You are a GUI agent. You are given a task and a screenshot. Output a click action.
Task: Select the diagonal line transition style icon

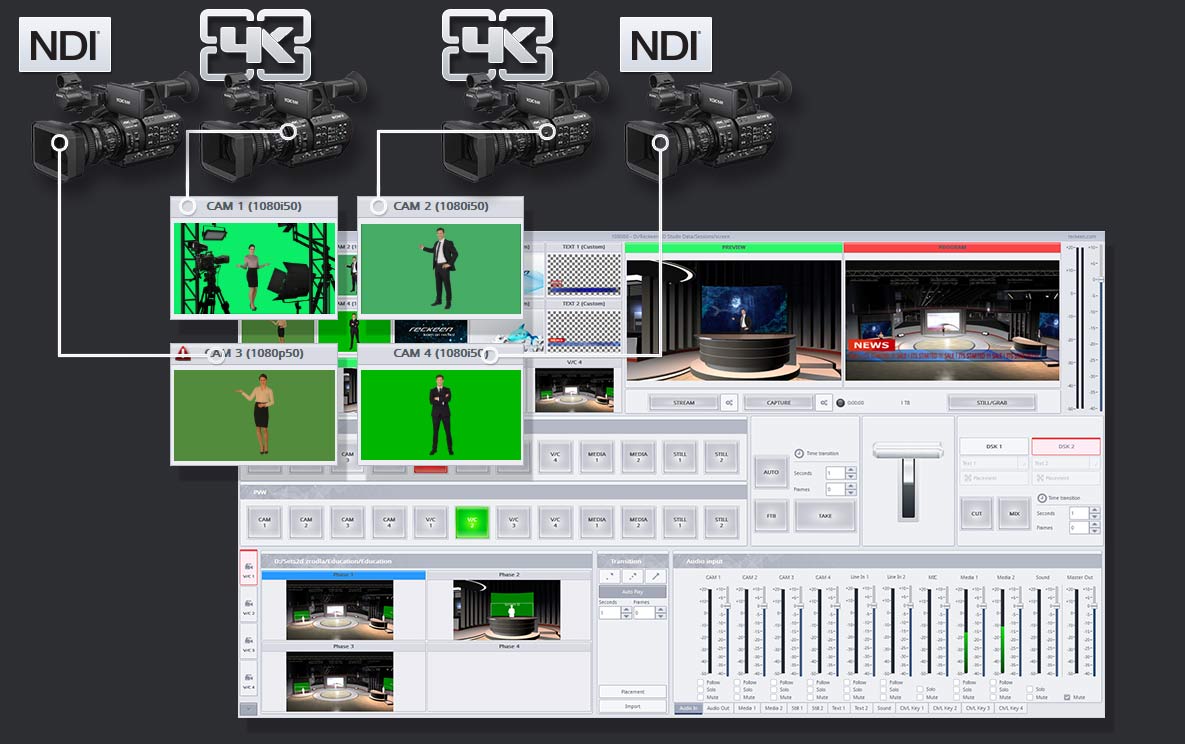click(x=656, y=576)
